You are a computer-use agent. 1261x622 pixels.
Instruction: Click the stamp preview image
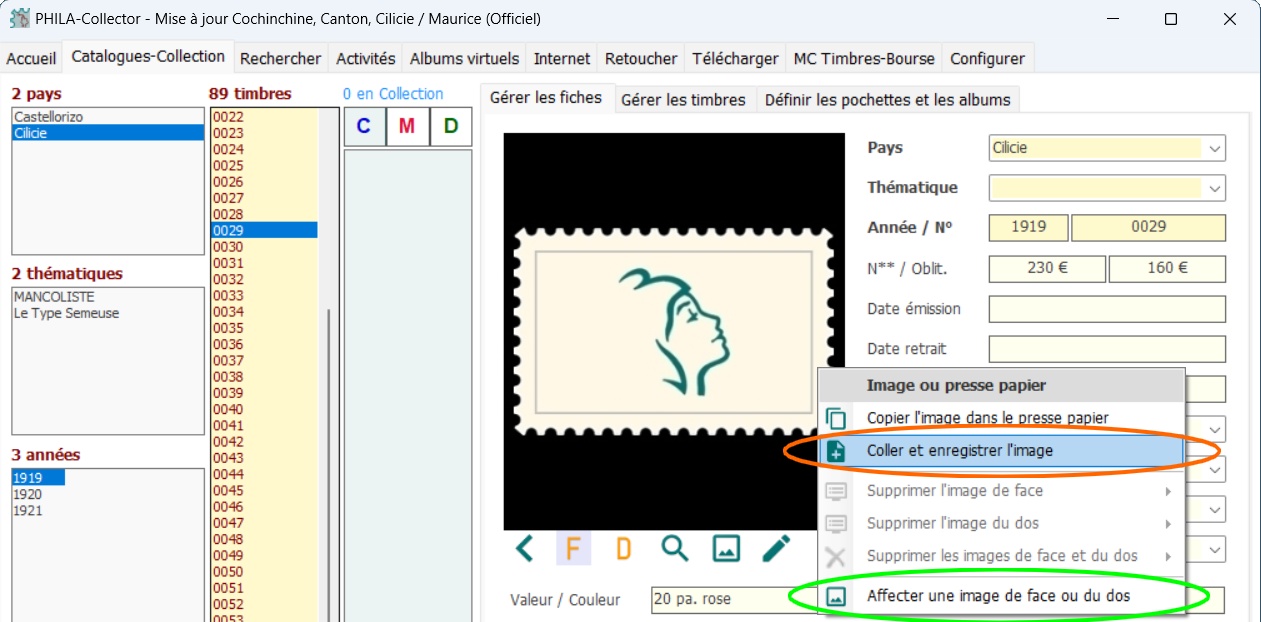[674, 331]
